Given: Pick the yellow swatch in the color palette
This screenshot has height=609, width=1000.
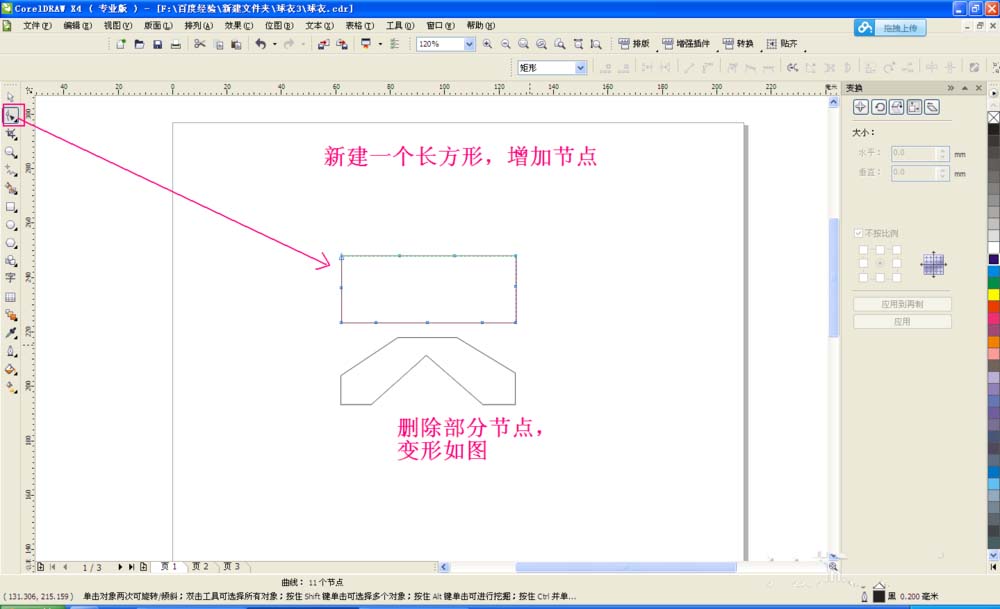Looking at the screenshot, I should pos(993,296).
